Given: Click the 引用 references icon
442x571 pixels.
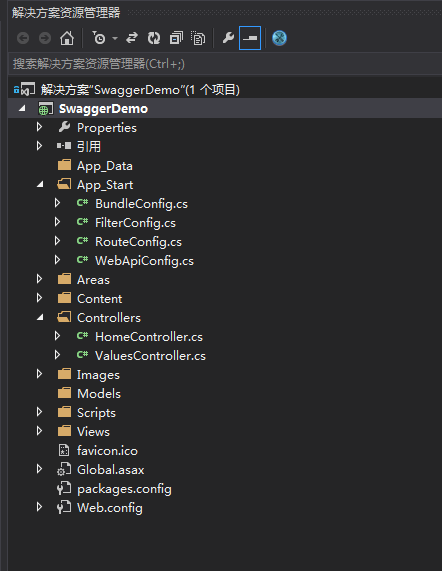Looking at the screenshot, I should pyautogui.click(x=64, y=146).
